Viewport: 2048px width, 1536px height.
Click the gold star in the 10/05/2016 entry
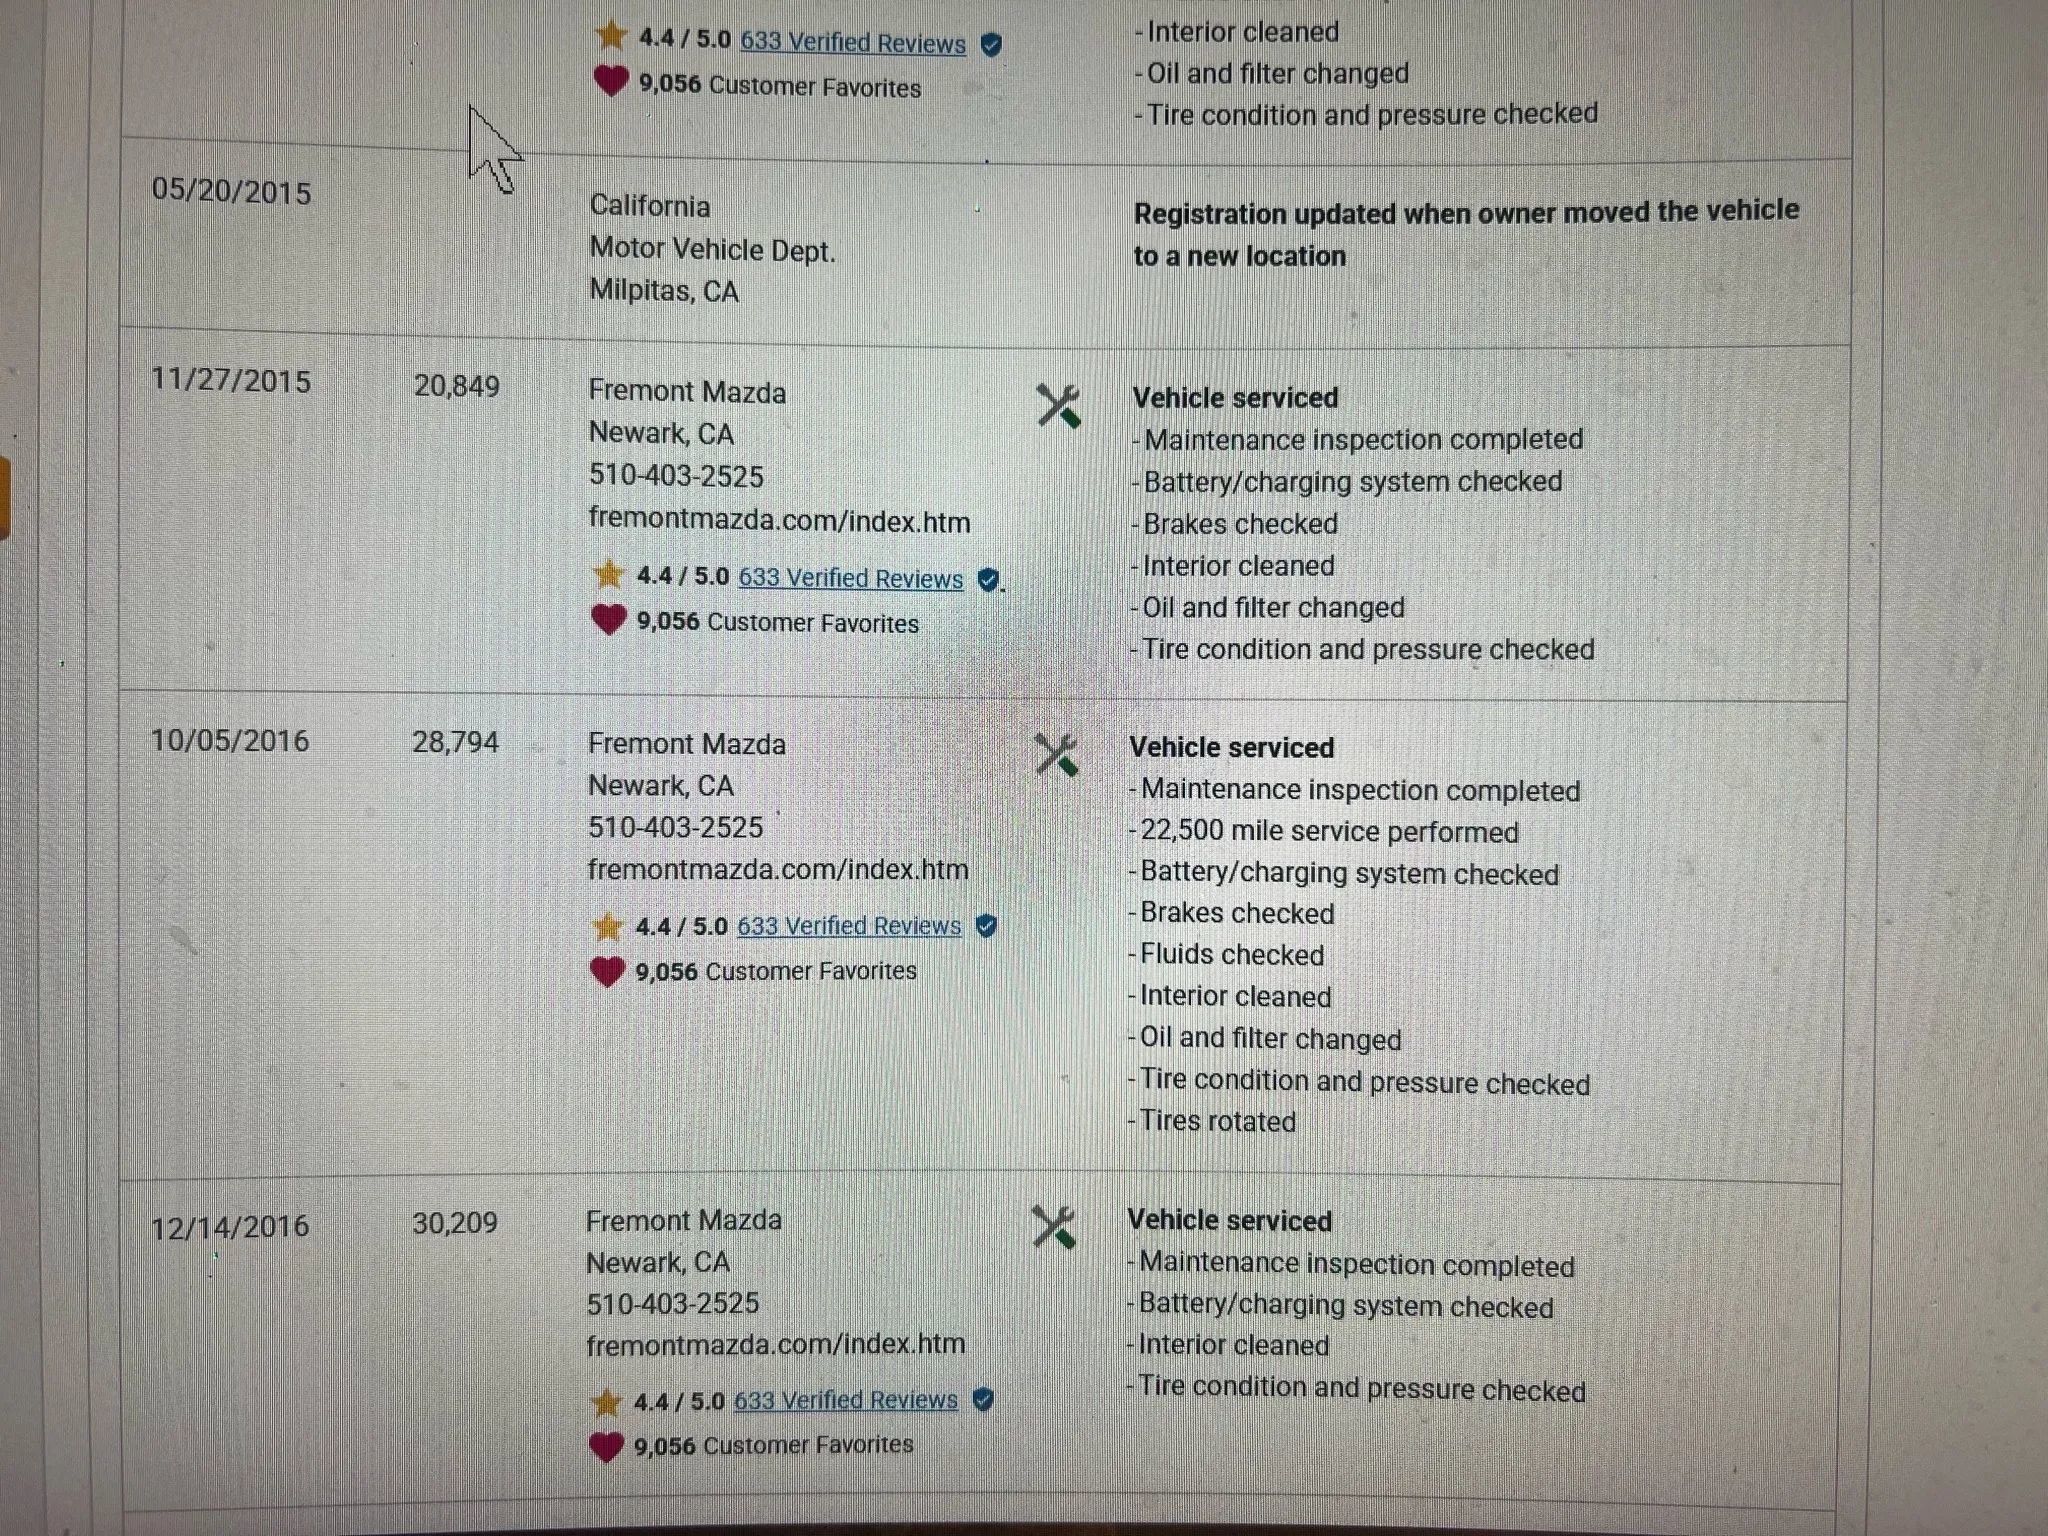click(607, 927)
